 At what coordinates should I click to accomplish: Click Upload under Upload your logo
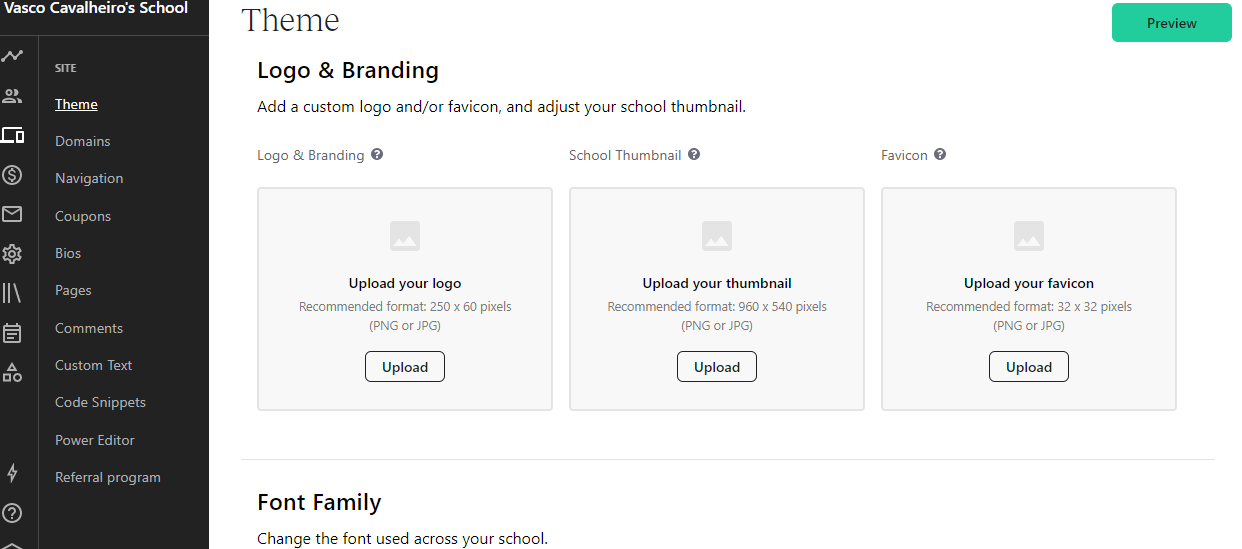405,367
